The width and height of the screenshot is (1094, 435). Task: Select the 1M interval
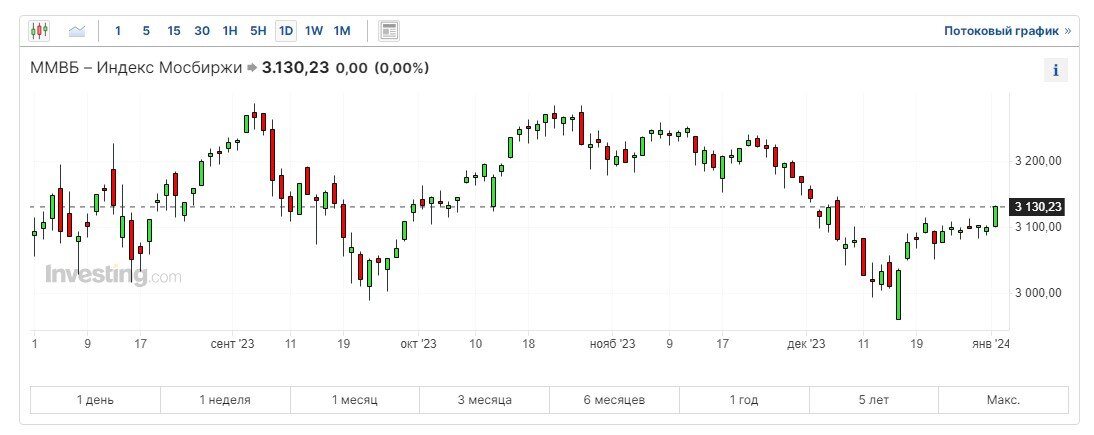[342, 31]
